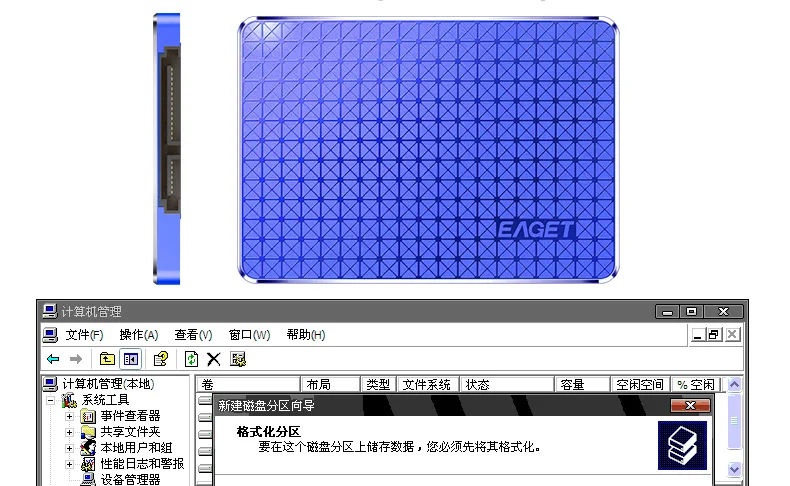This screenshot has height=486, width=790.
Task: Open the 操作(A) menu
Action: (x=139, y=335)
